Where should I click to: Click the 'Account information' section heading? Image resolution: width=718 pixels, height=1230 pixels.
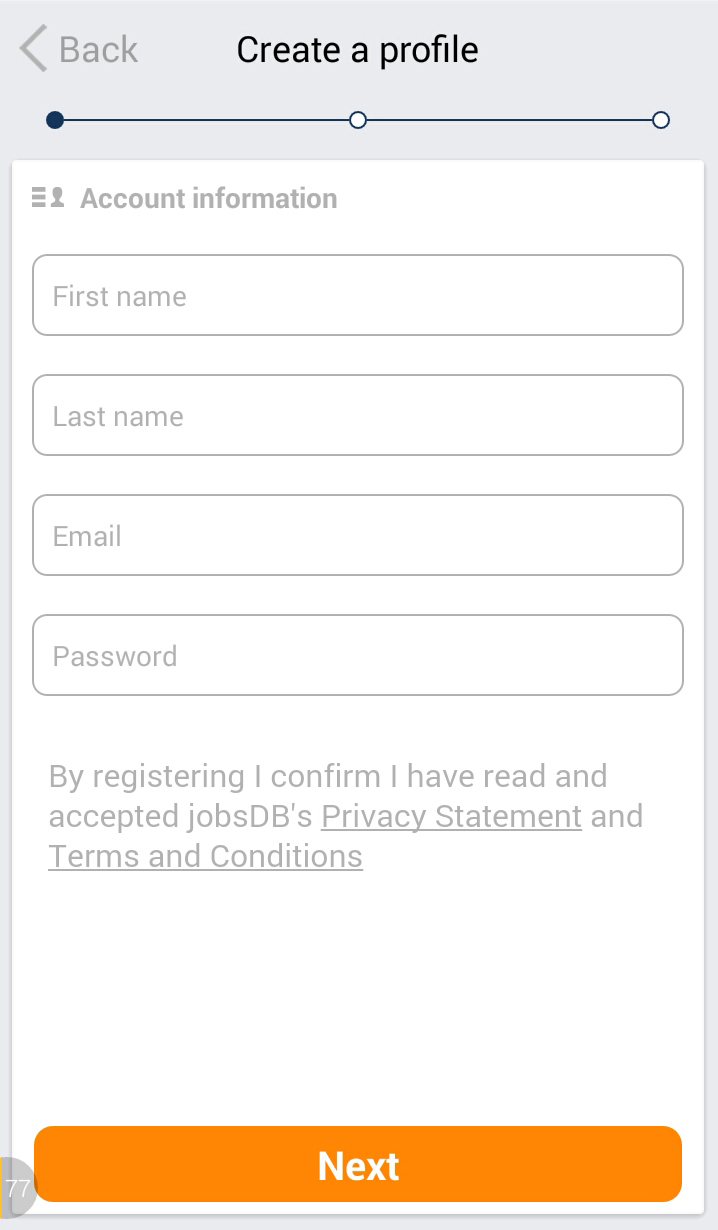pos(208,198)
